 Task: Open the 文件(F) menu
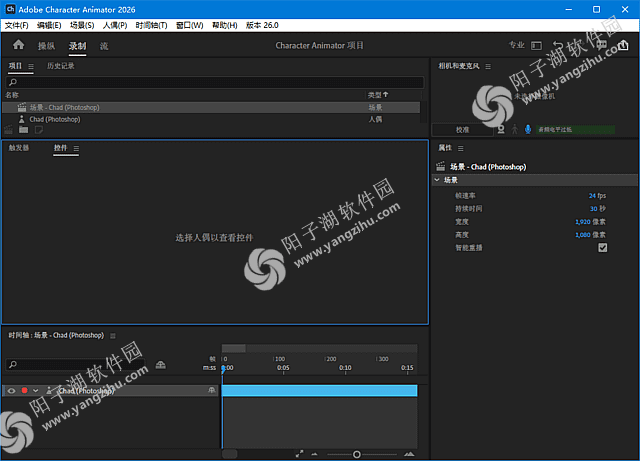[16, 25]
